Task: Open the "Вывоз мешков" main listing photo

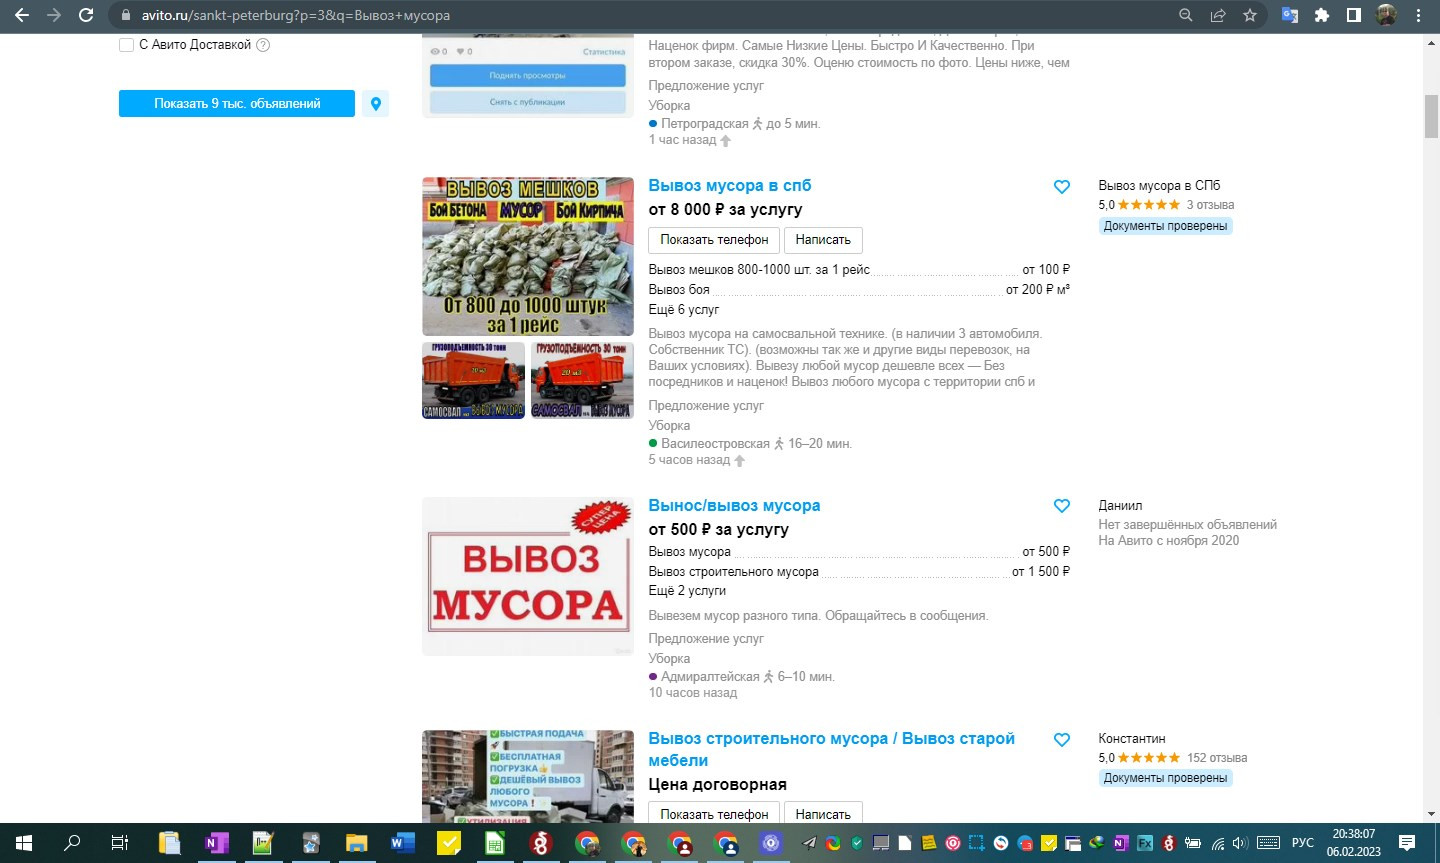Action: [x=528, y=257]
